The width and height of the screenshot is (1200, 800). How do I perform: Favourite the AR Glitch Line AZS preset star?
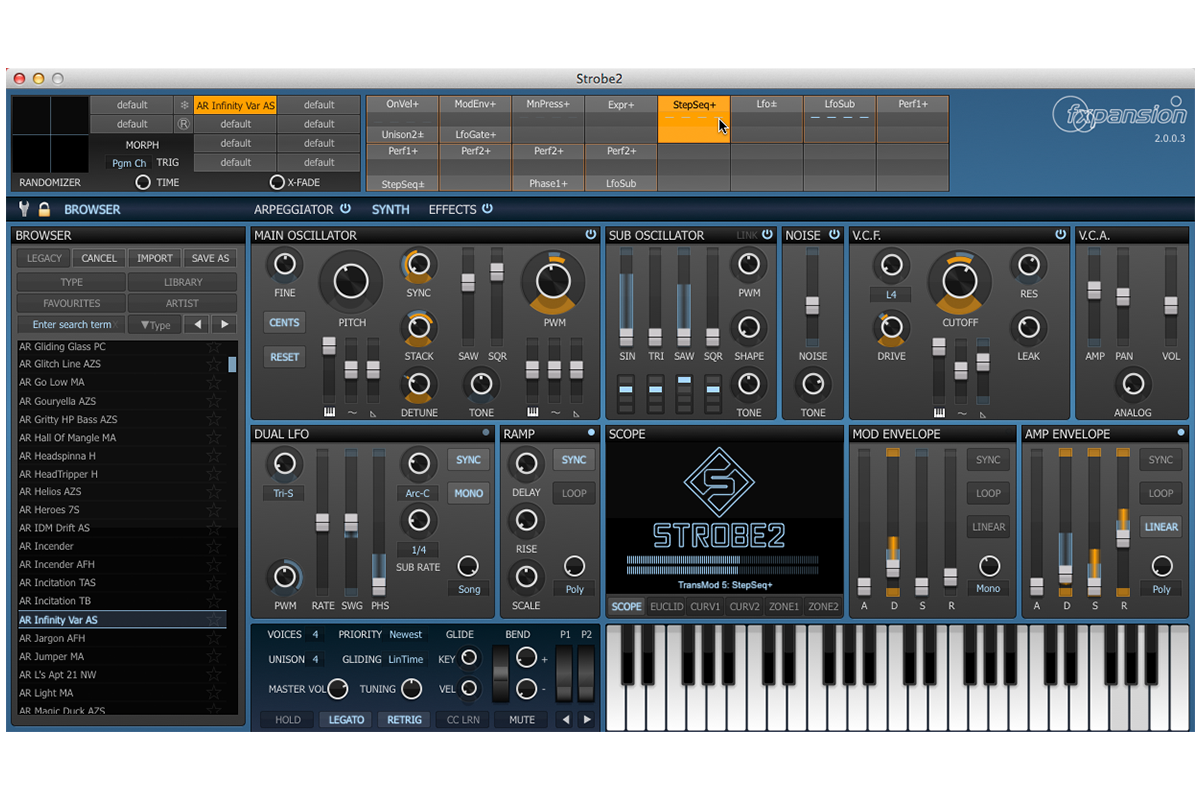213,364
